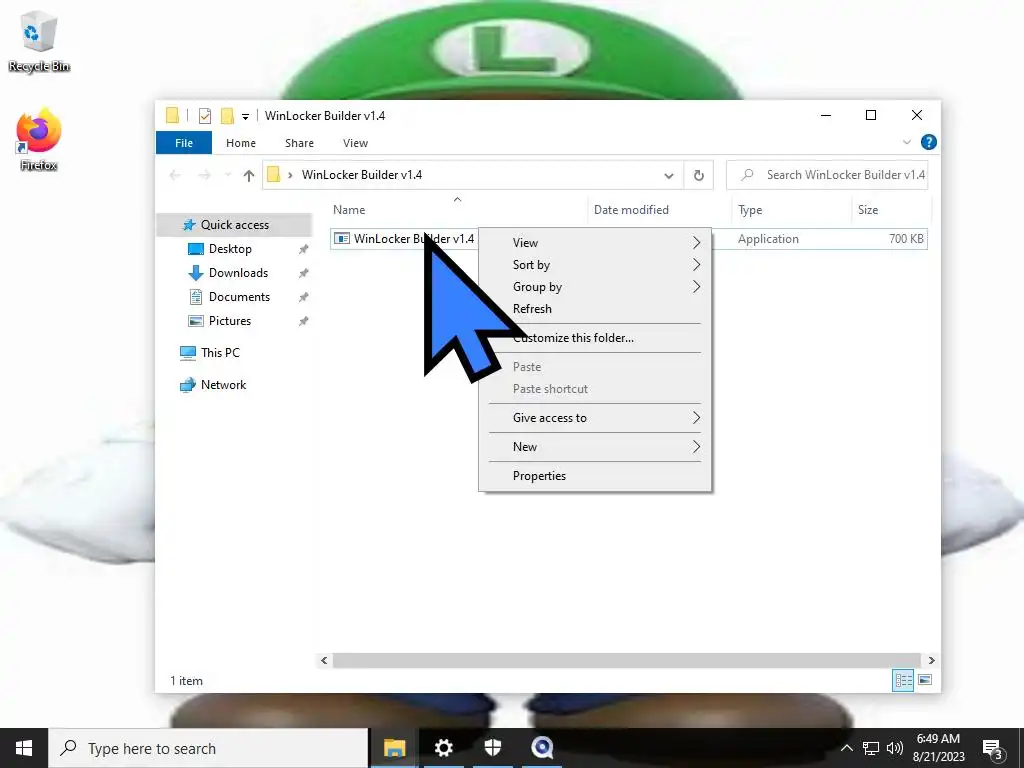Open the blue Help question mark icon
The width and height of the screenshot is (1024, 768).
click(x=928, y=142)
